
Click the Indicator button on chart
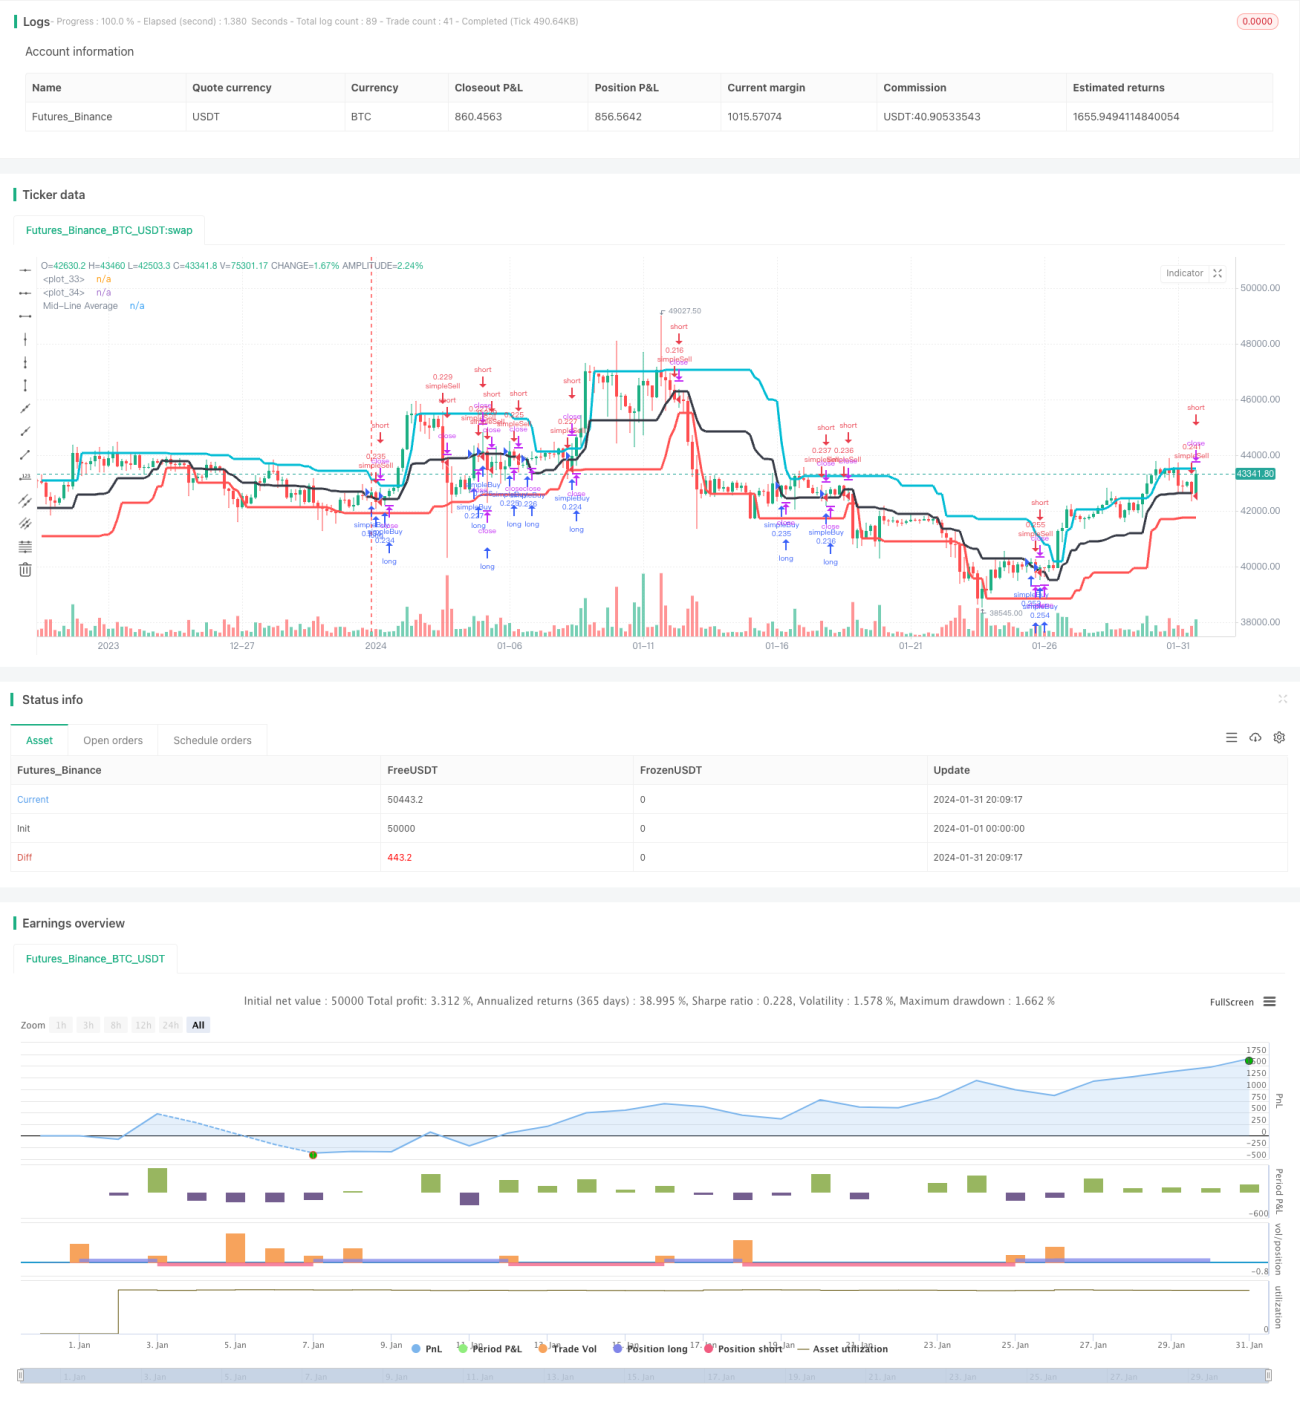click(x=1184, y=273)
